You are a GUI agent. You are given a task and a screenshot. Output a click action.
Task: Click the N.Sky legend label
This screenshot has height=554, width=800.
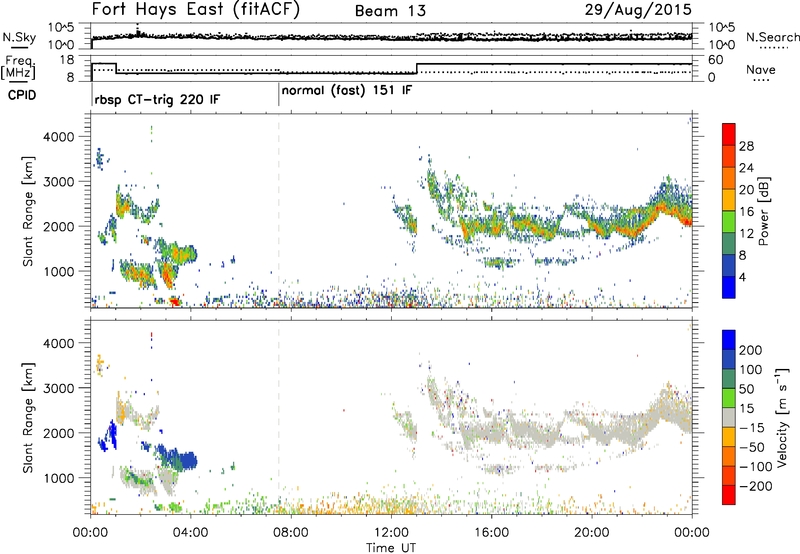[x=19, y=37]
